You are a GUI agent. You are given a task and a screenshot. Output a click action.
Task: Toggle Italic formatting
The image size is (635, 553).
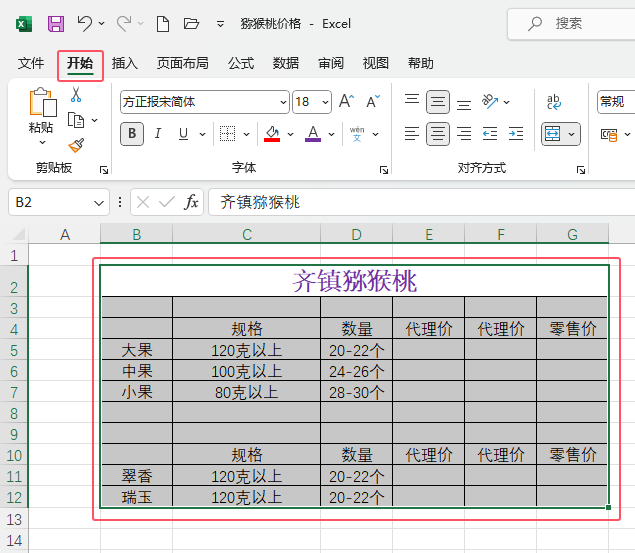click(158, 133)
